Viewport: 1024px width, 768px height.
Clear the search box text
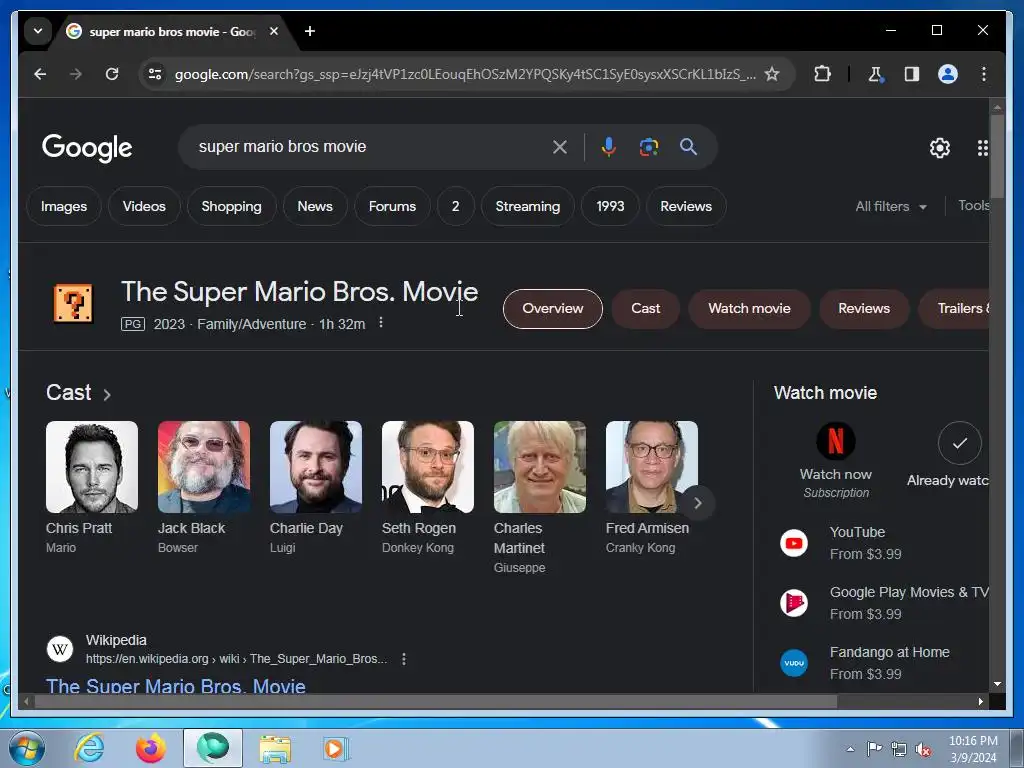coord(560,147)
